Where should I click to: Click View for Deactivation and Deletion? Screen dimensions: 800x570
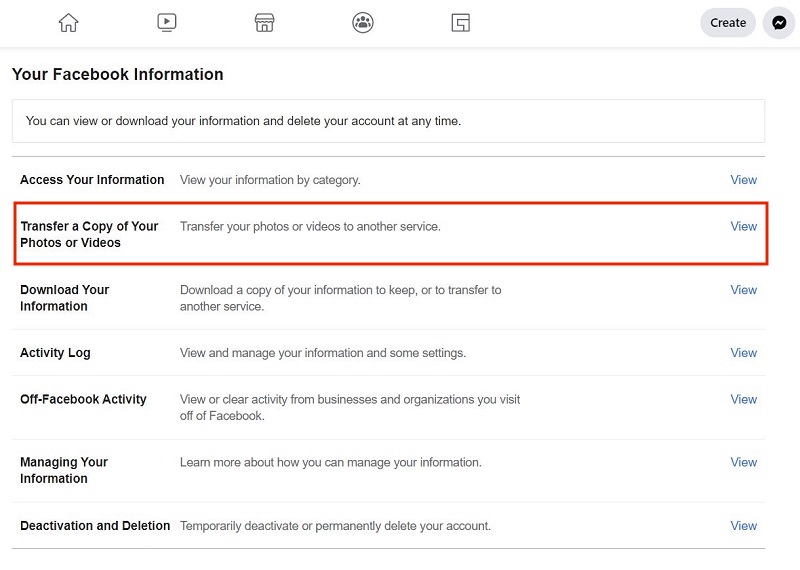[x=743, y=526]
